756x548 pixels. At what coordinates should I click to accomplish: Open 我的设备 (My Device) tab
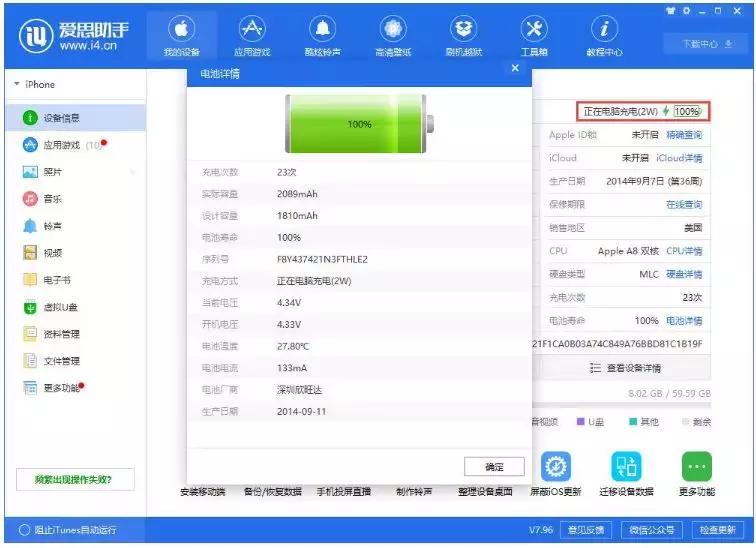click(182, 36)
